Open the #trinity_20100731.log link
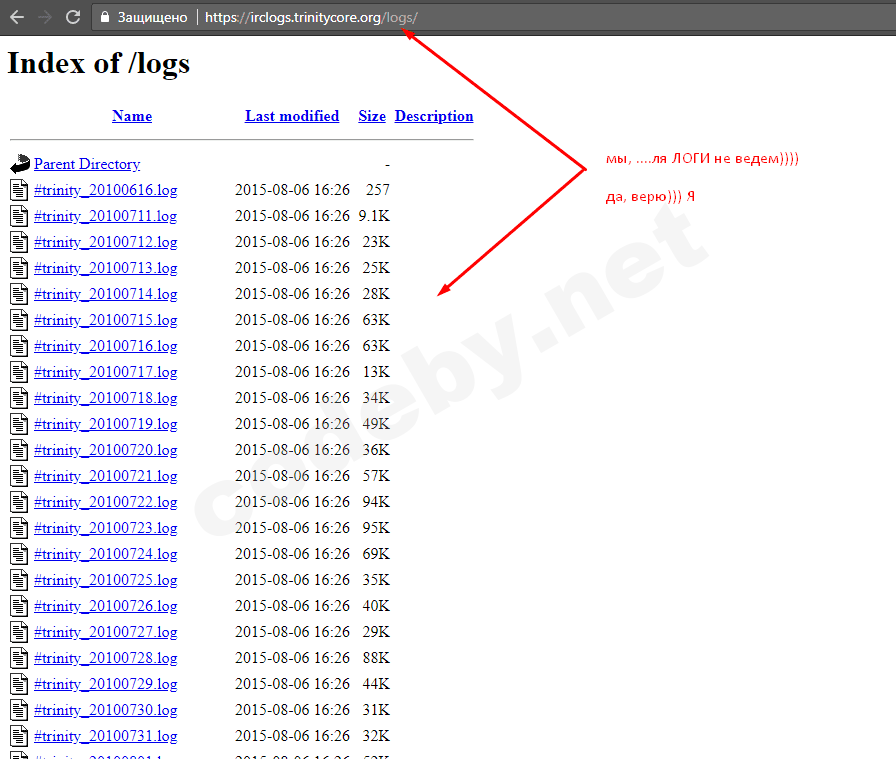 coord(106,736)
